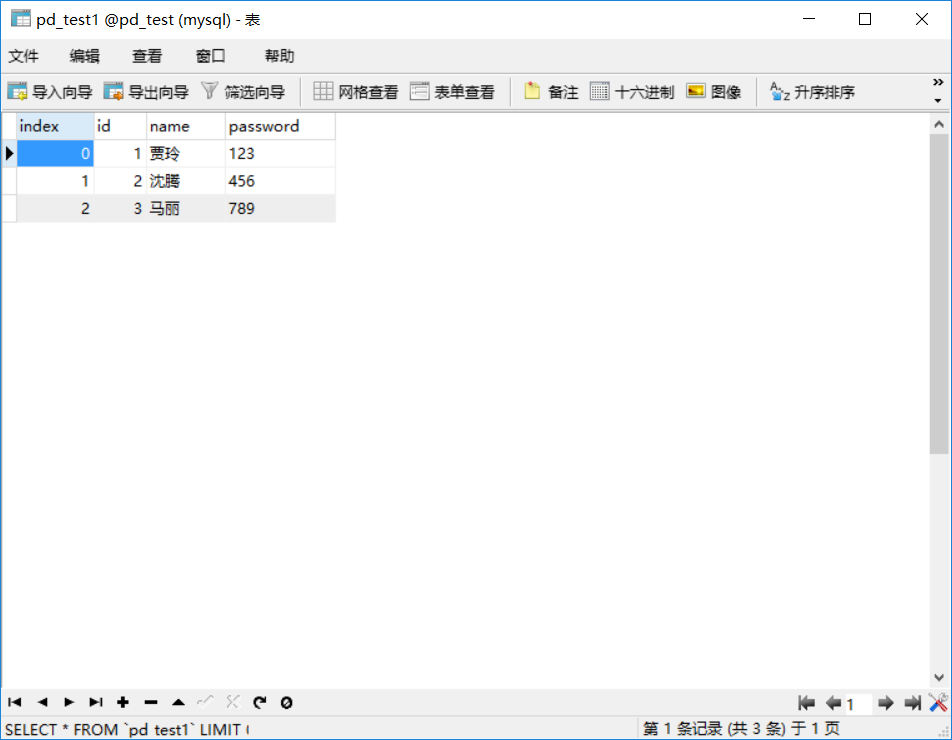Open the 图像 image viewer
The width and height of the screenshot is (952, 740).
point(714,92)
